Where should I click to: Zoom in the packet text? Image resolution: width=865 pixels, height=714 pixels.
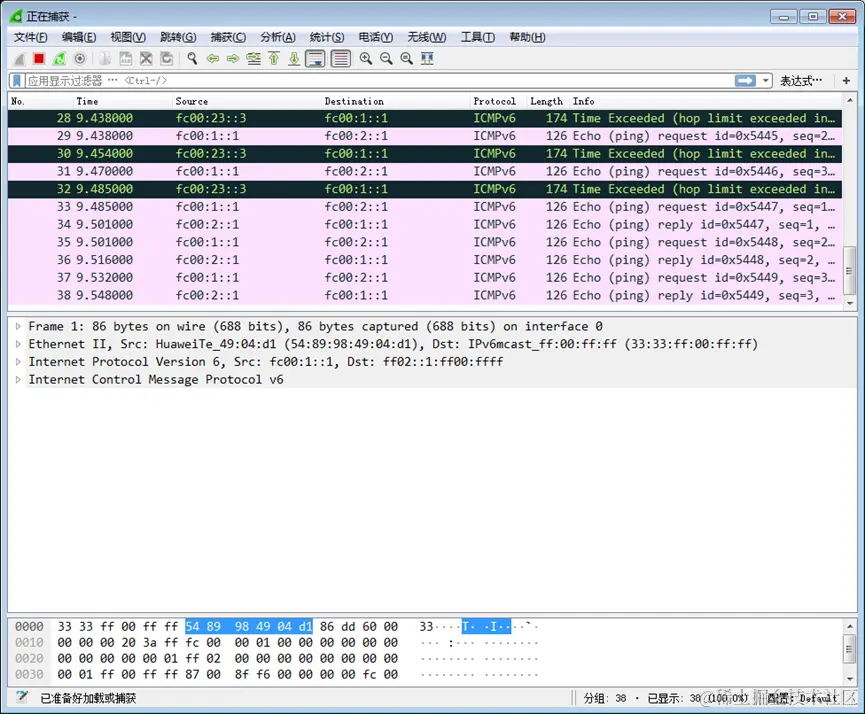[366, 58]
